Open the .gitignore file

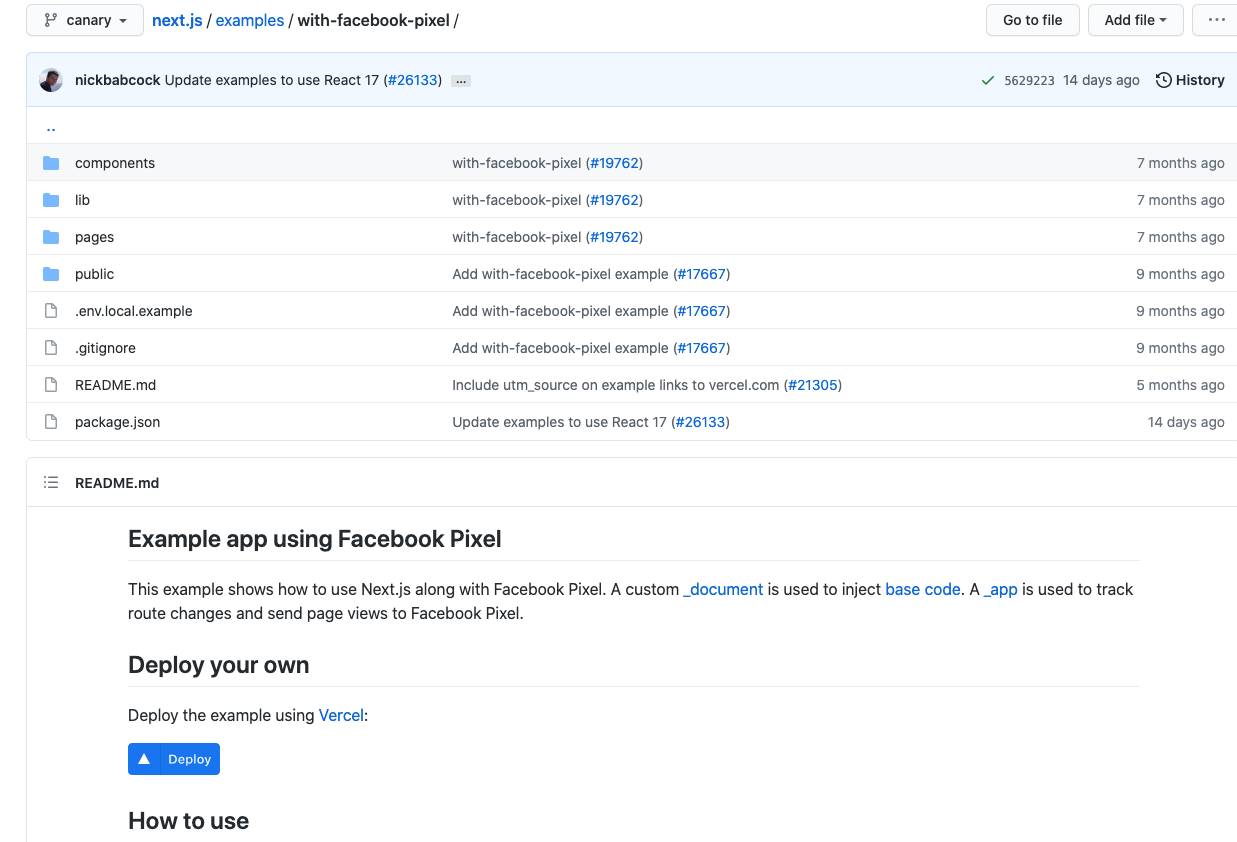click(x=105, y=348)
